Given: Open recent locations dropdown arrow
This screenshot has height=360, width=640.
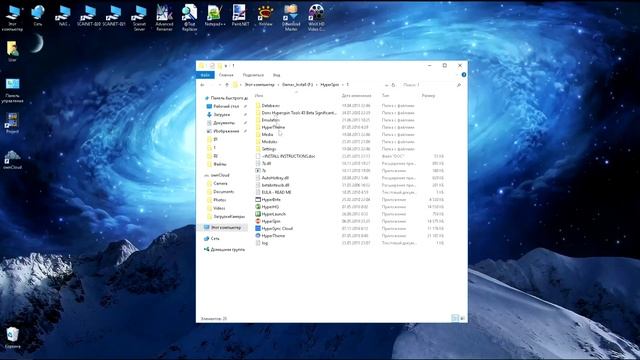Looking at the screenshot, I should [220, 85].
